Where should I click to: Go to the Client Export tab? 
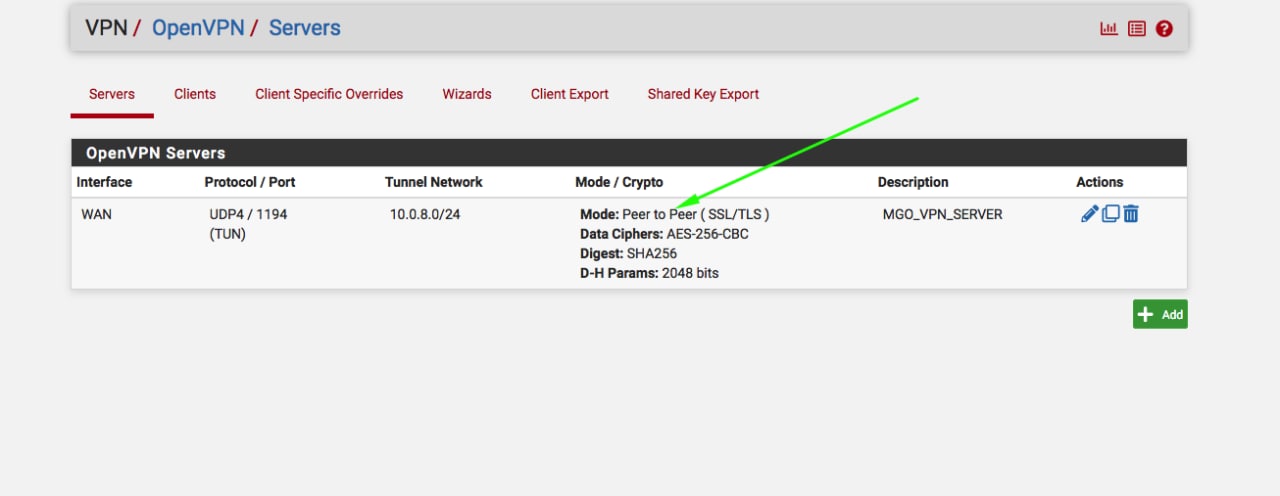[x=570, y=94]
